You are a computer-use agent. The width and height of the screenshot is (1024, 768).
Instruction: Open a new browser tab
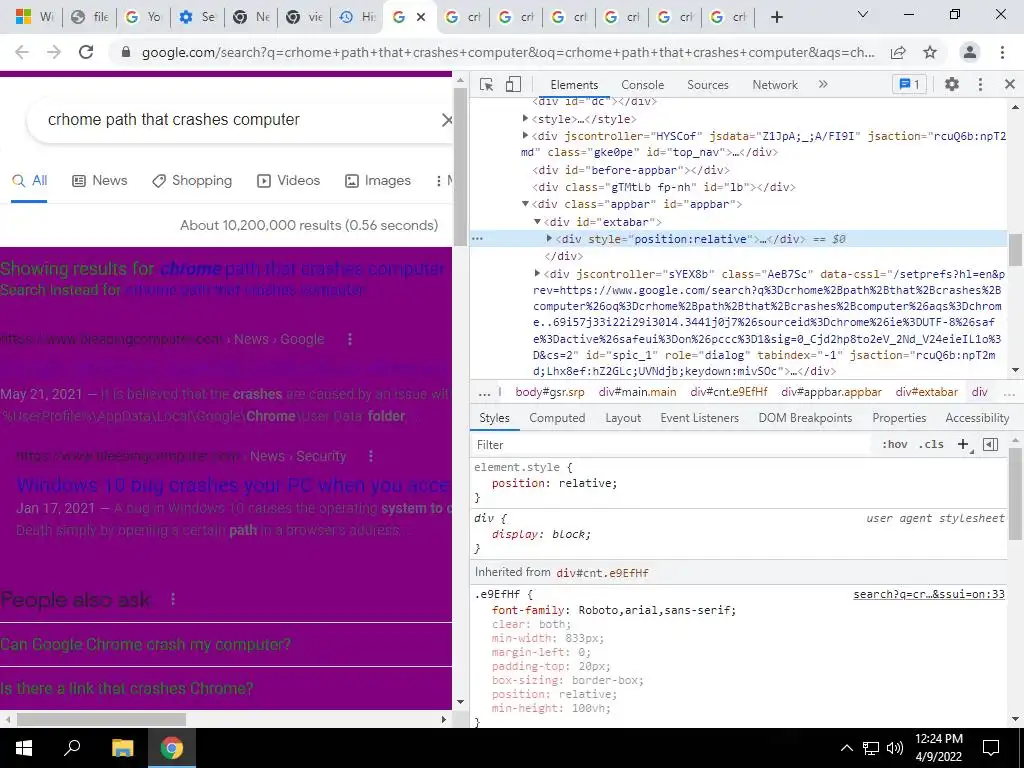pyautogui.click(x=776, y=17)
